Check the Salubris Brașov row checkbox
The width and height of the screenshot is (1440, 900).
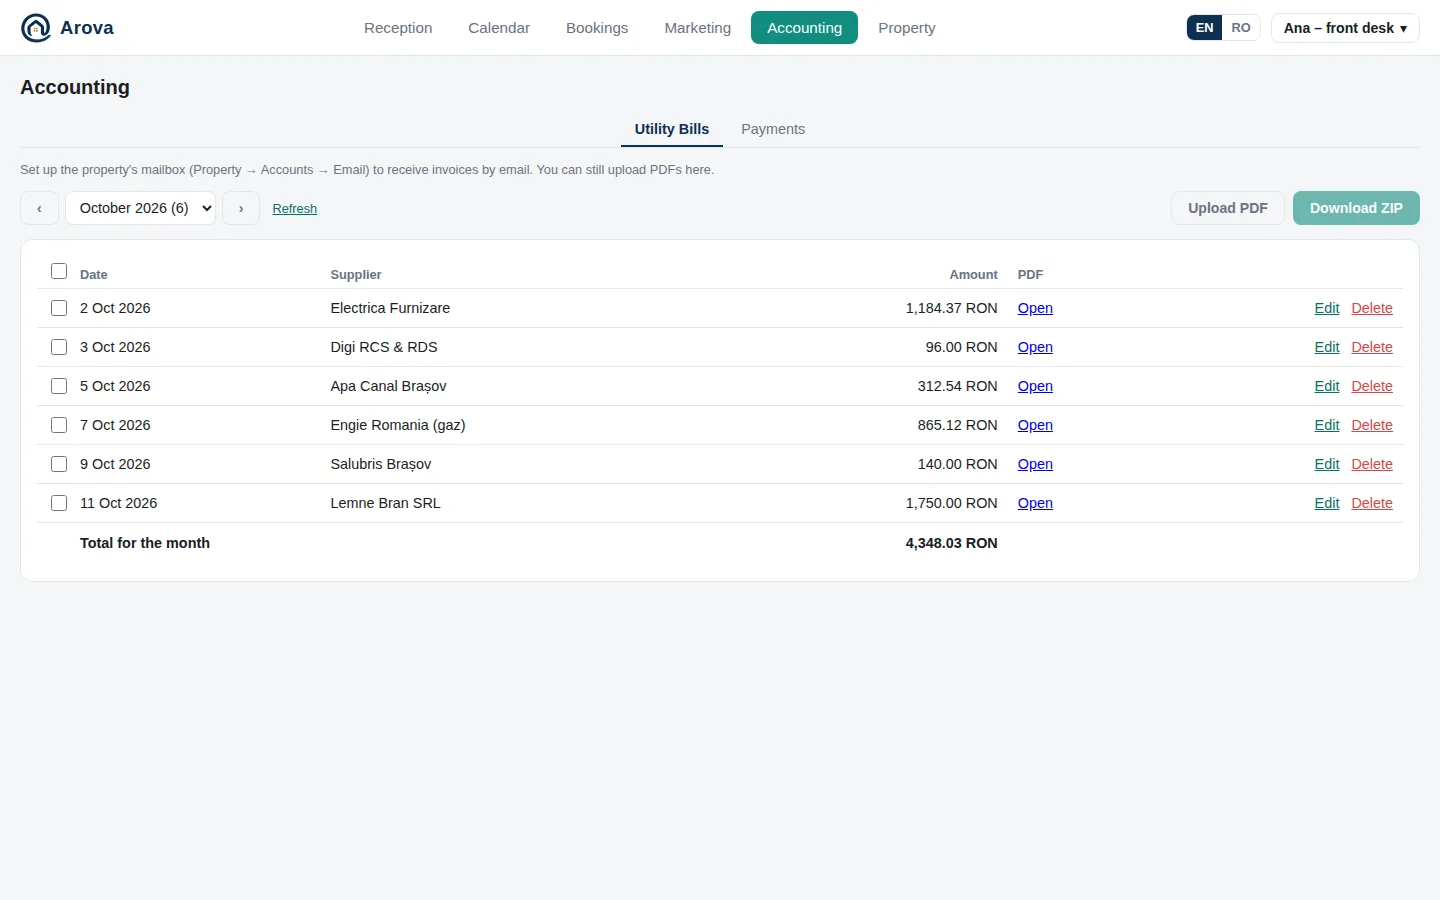pyautogui.click(x=59, y=464)
